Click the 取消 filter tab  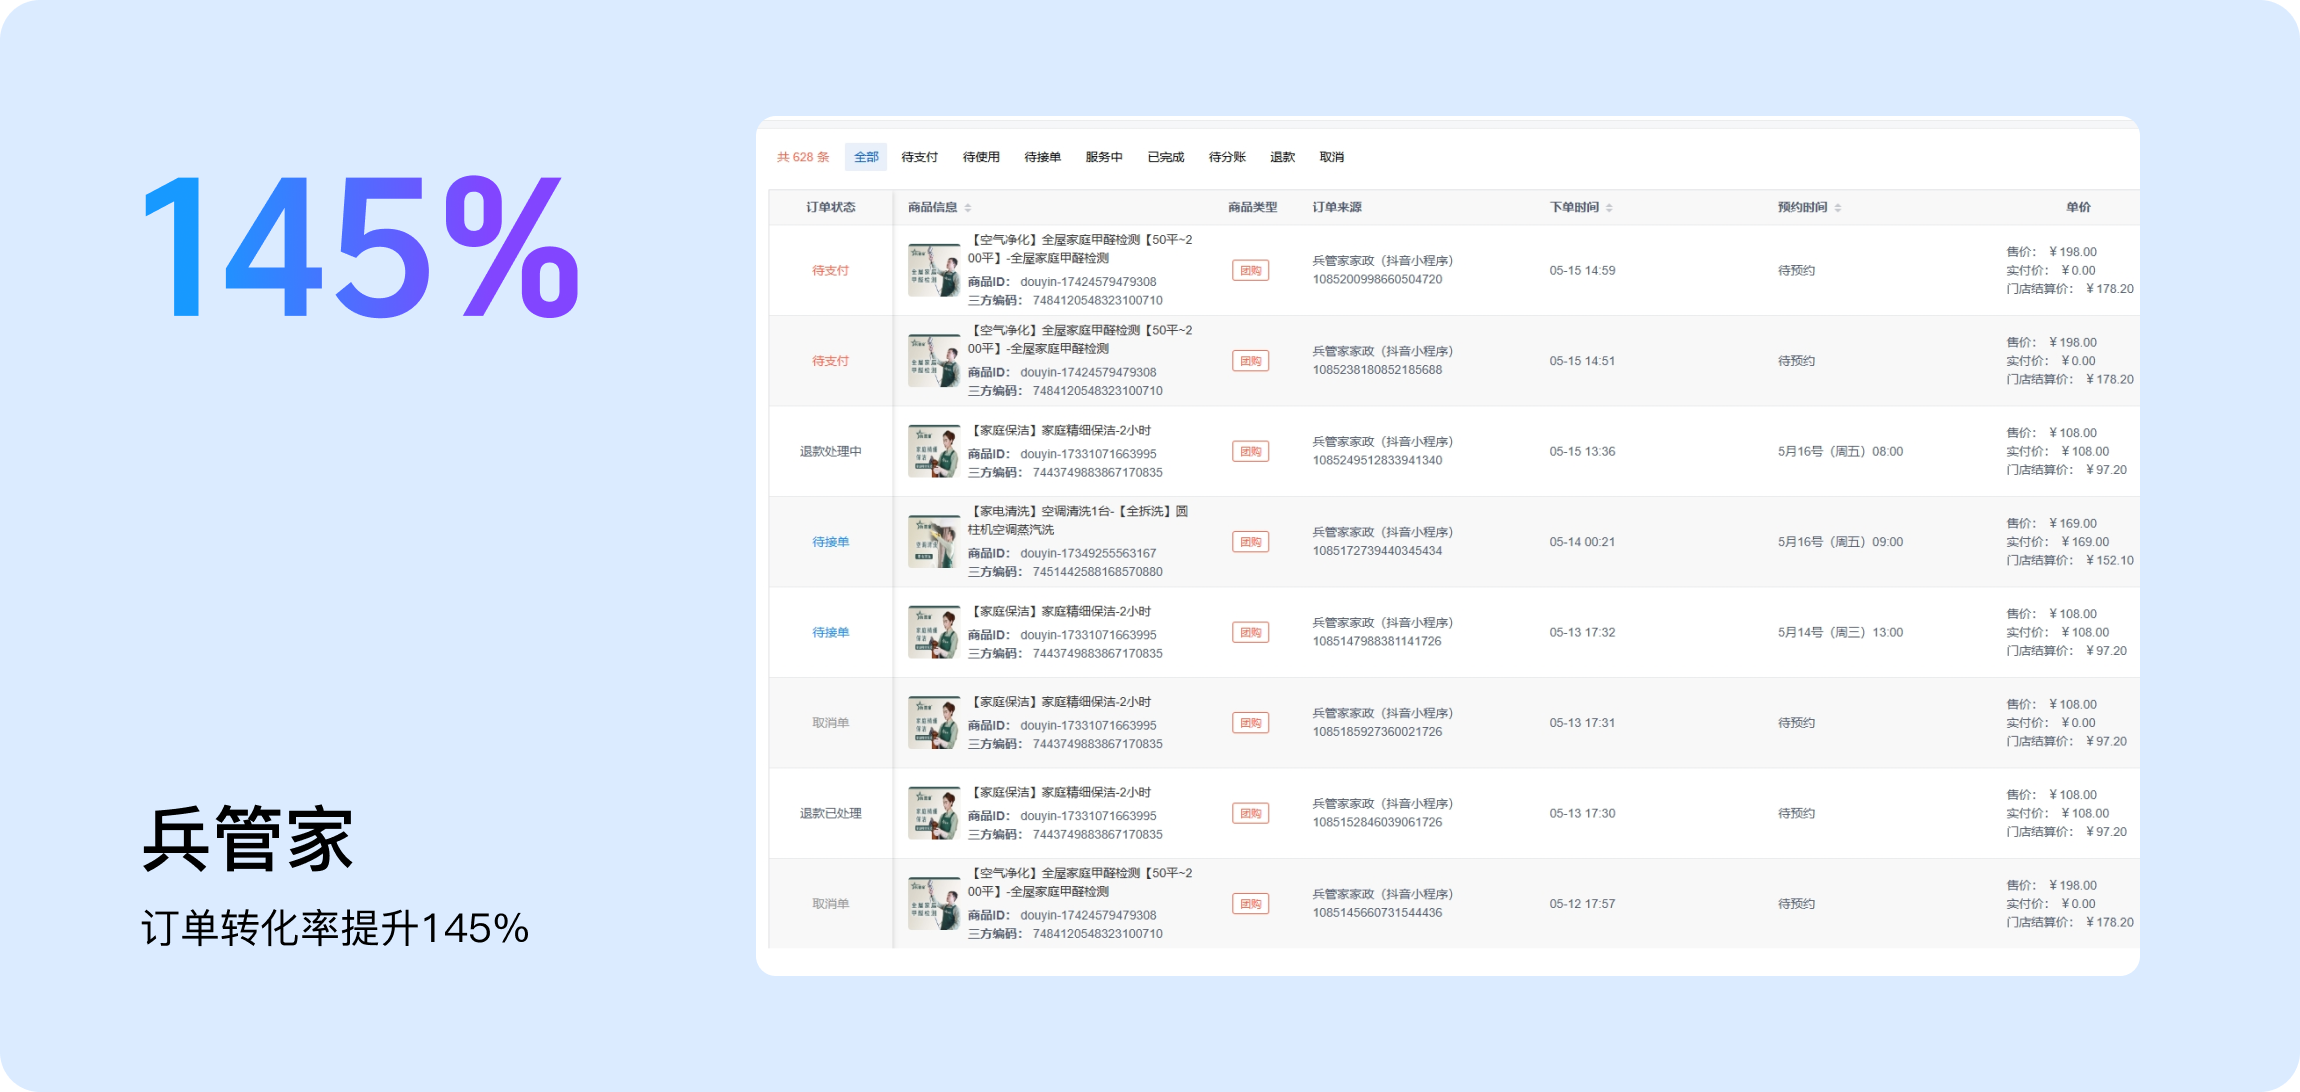(x=1331, y=157)
